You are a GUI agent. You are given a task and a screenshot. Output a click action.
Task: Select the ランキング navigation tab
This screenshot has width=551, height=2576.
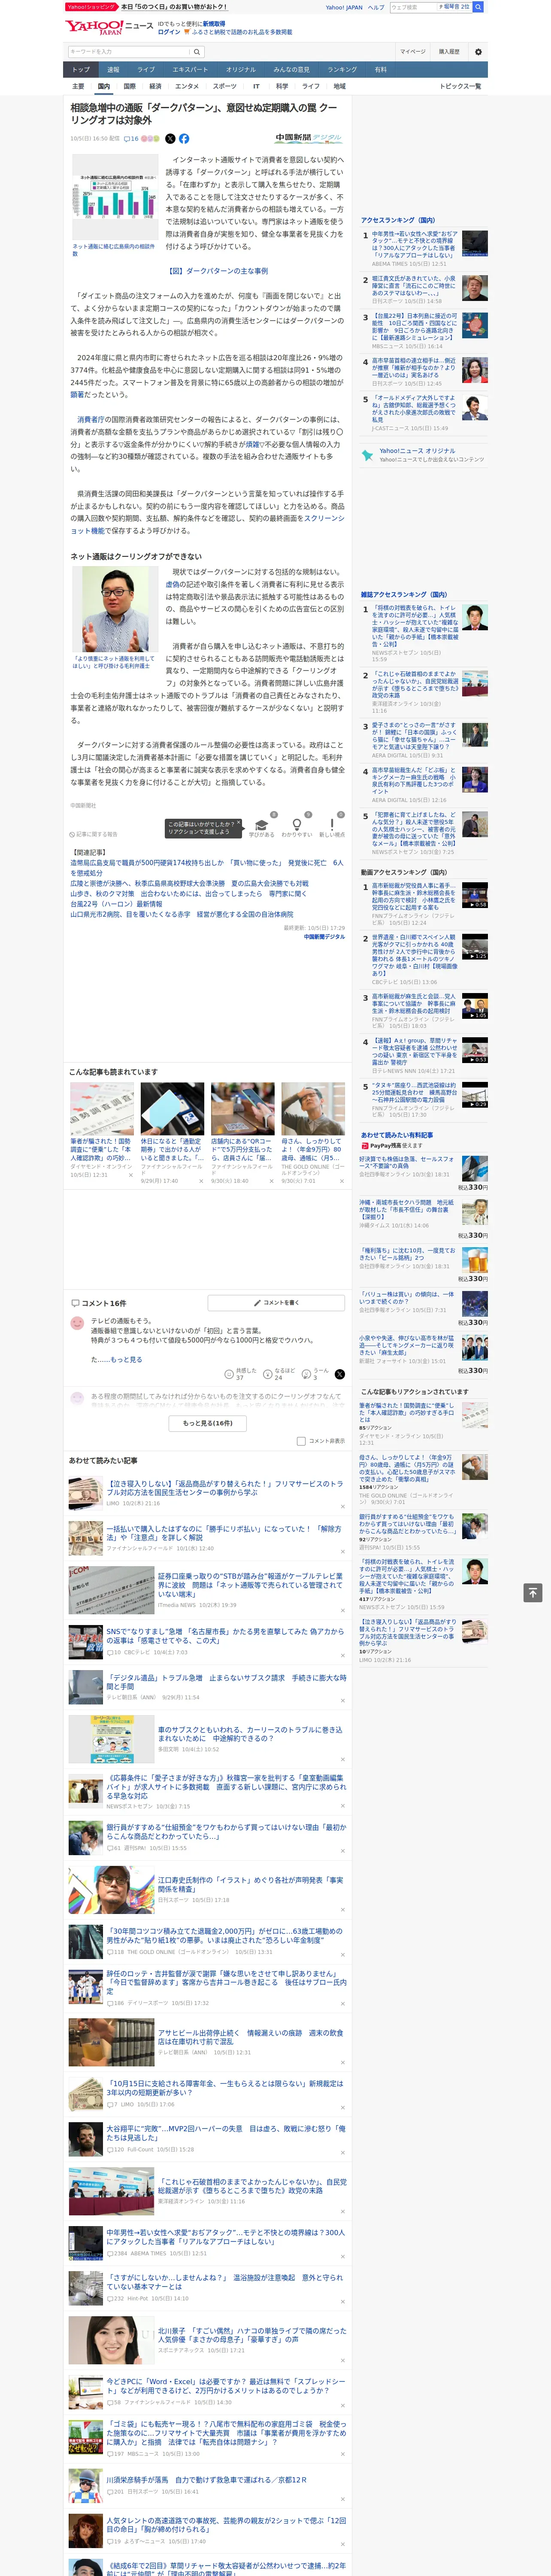[x=342, y=70]
